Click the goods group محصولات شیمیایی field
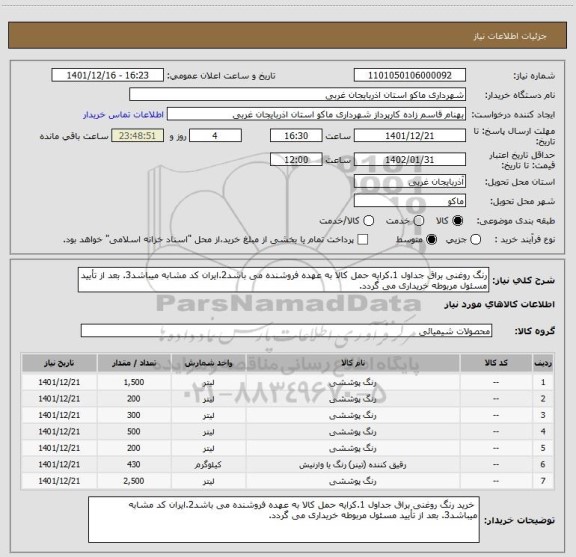 coord(286,331)
